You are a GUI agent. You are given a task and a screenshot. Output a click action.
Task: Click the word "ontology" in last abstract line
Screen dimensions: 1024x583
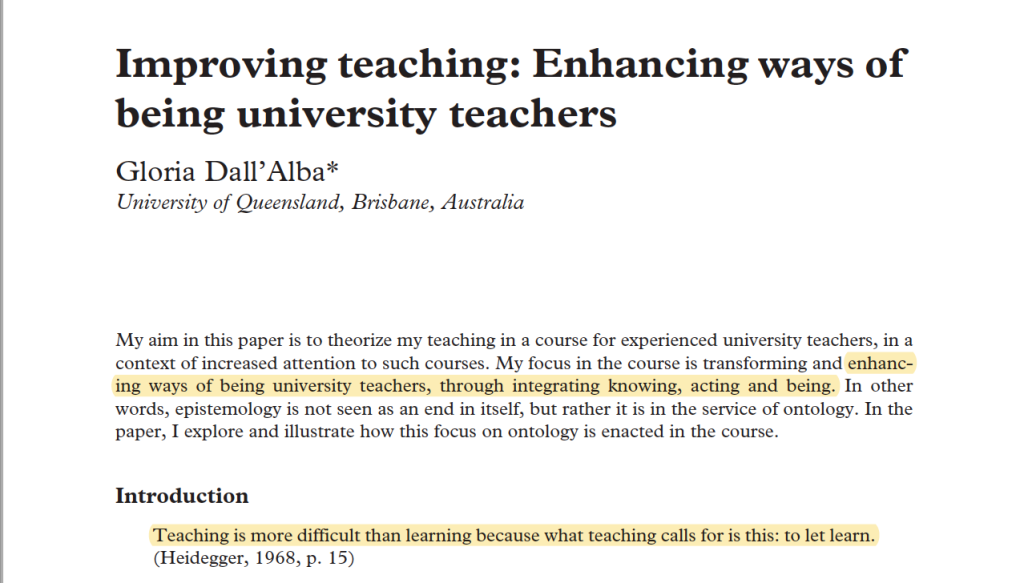coord(550,432)
